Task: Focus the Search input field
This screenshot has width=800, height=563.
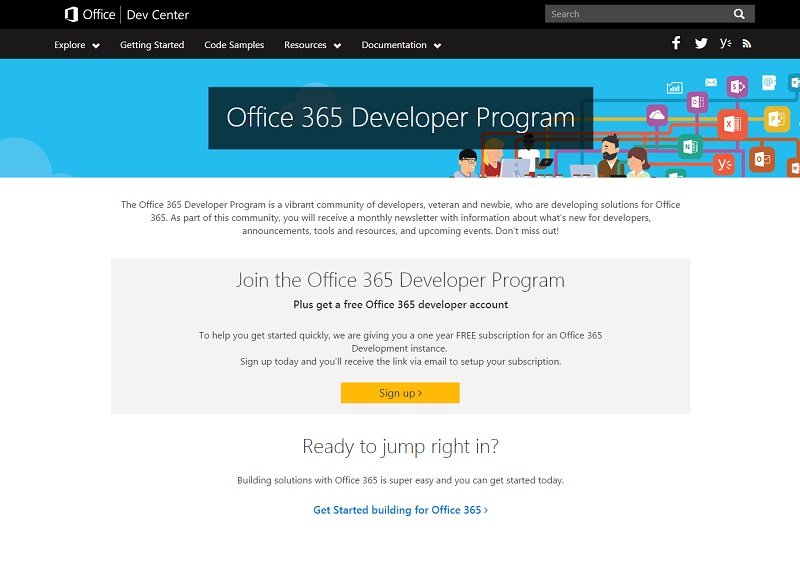Action: pos(640,14)
